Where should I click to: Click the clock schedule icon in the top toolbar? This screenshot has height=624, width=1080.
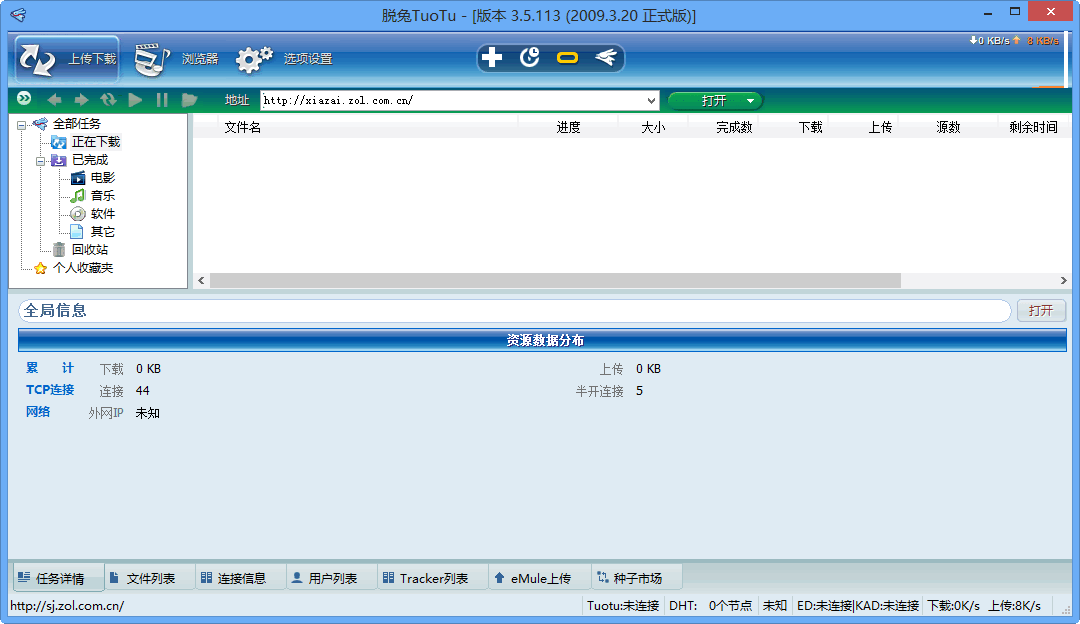530,57
